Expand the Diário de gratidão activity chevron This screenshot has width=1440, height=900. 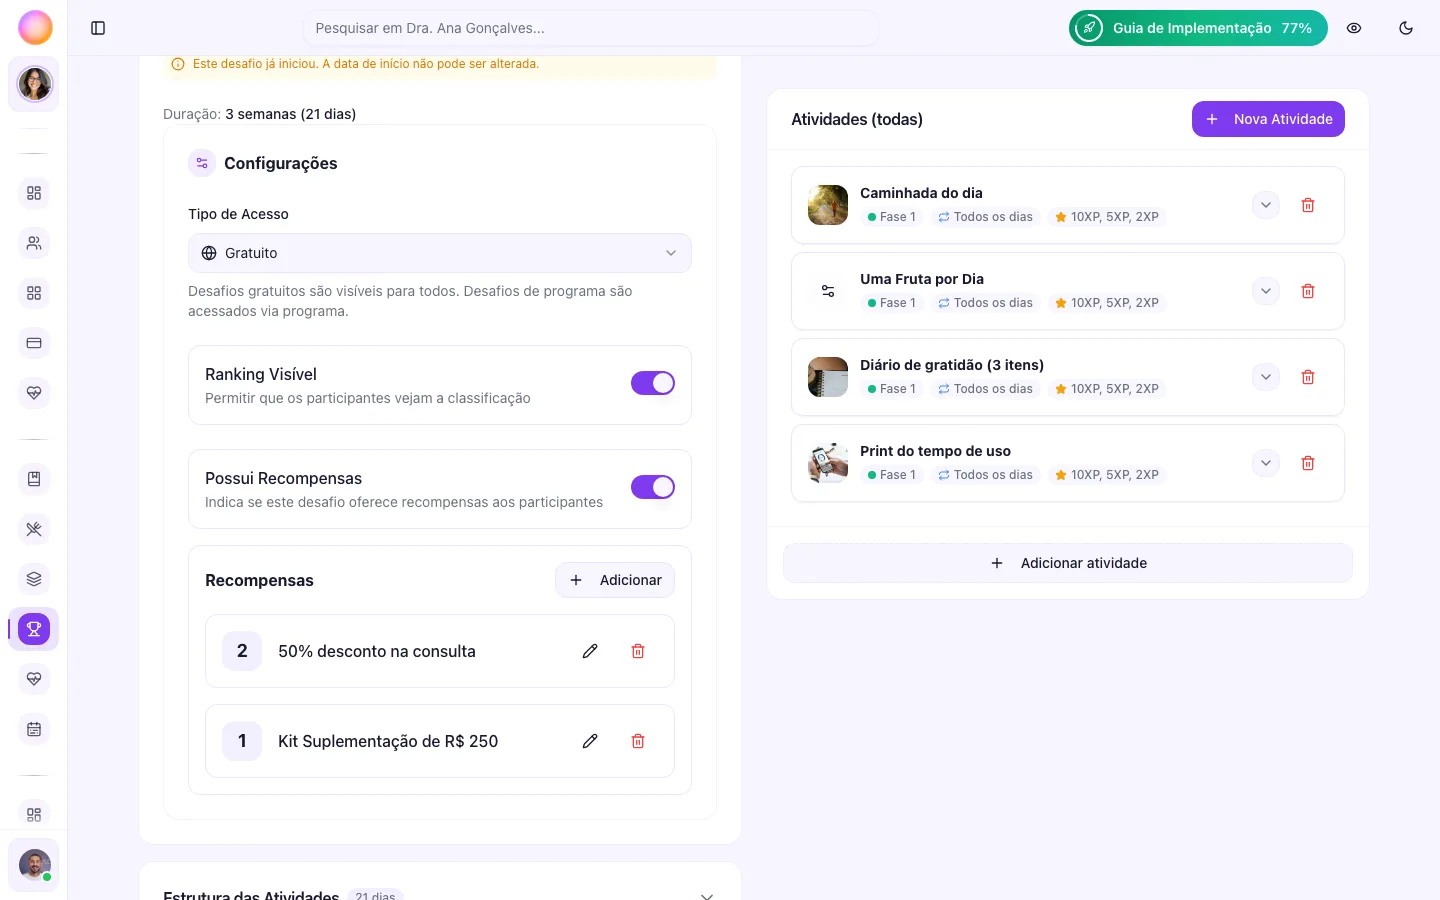click(x=1266, y=377)
